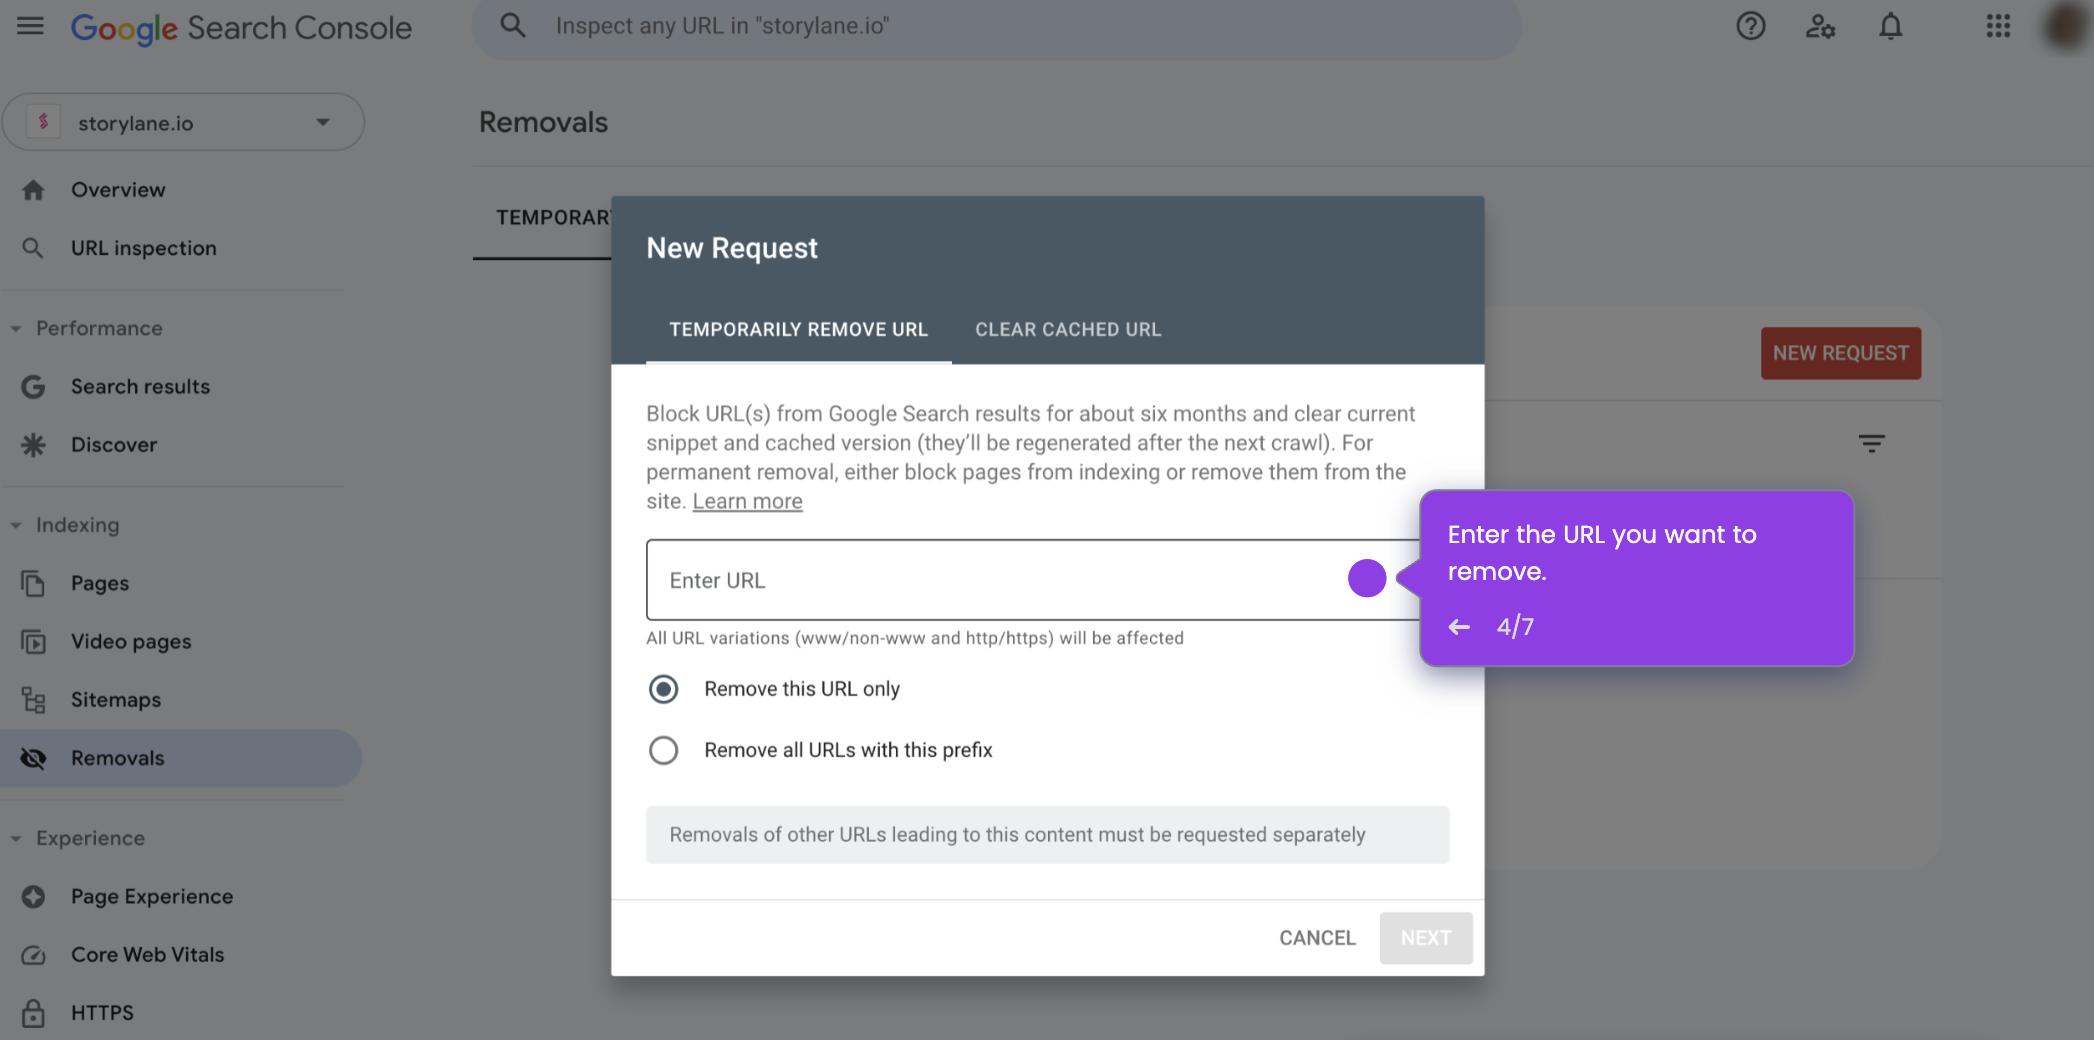2094x1040 pixels.
Task: Open the notifications bell
Action: click(1890, 26)
